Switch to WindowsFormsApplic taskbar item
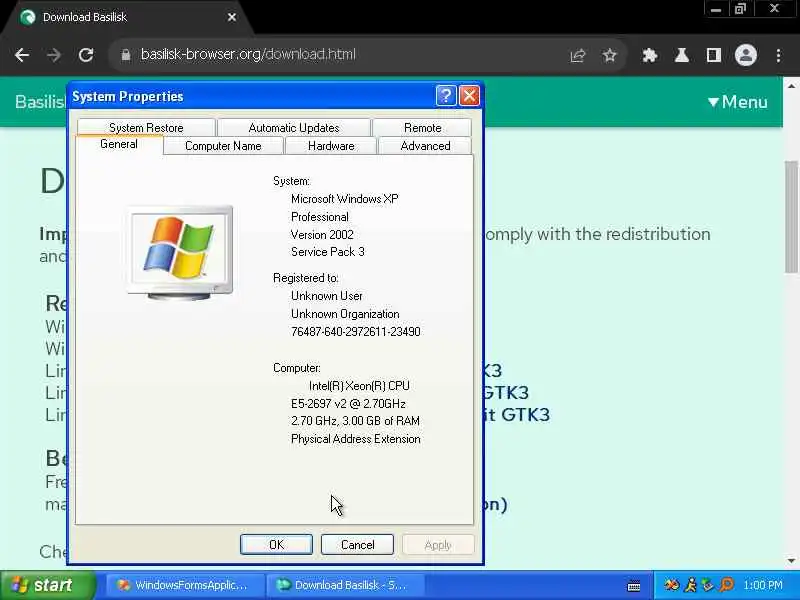 (x=186, y=585)
